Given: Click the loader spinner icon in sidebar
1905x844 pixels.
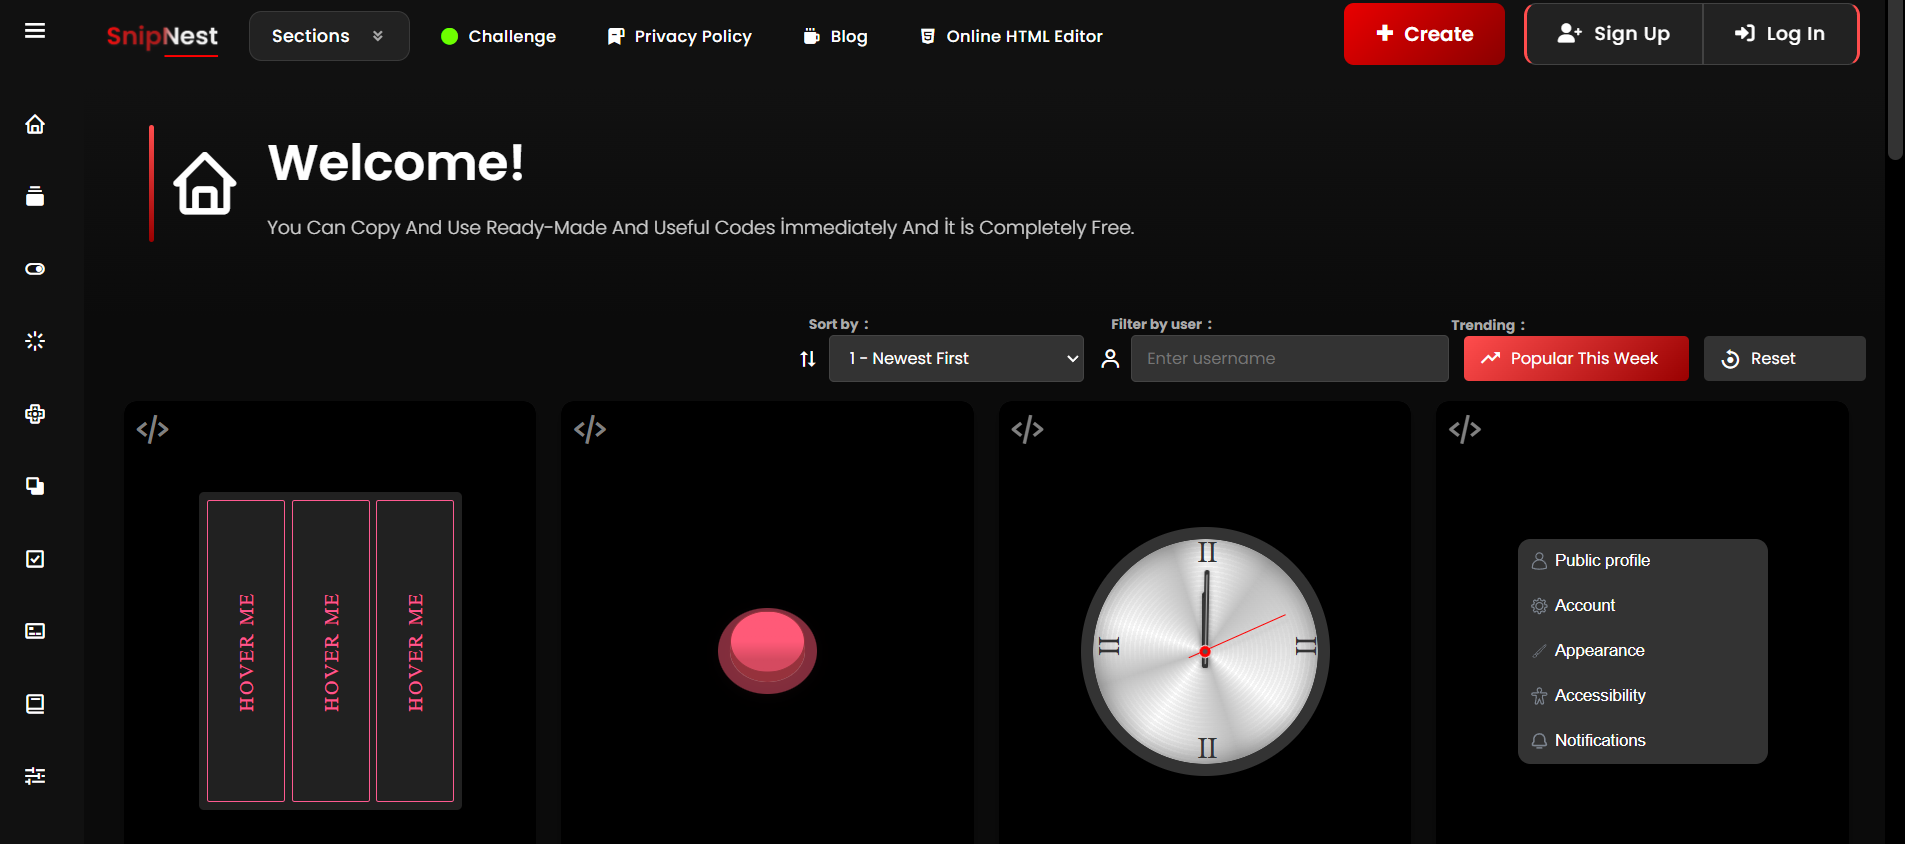Looking at the screenshot, I should point(35,341).
